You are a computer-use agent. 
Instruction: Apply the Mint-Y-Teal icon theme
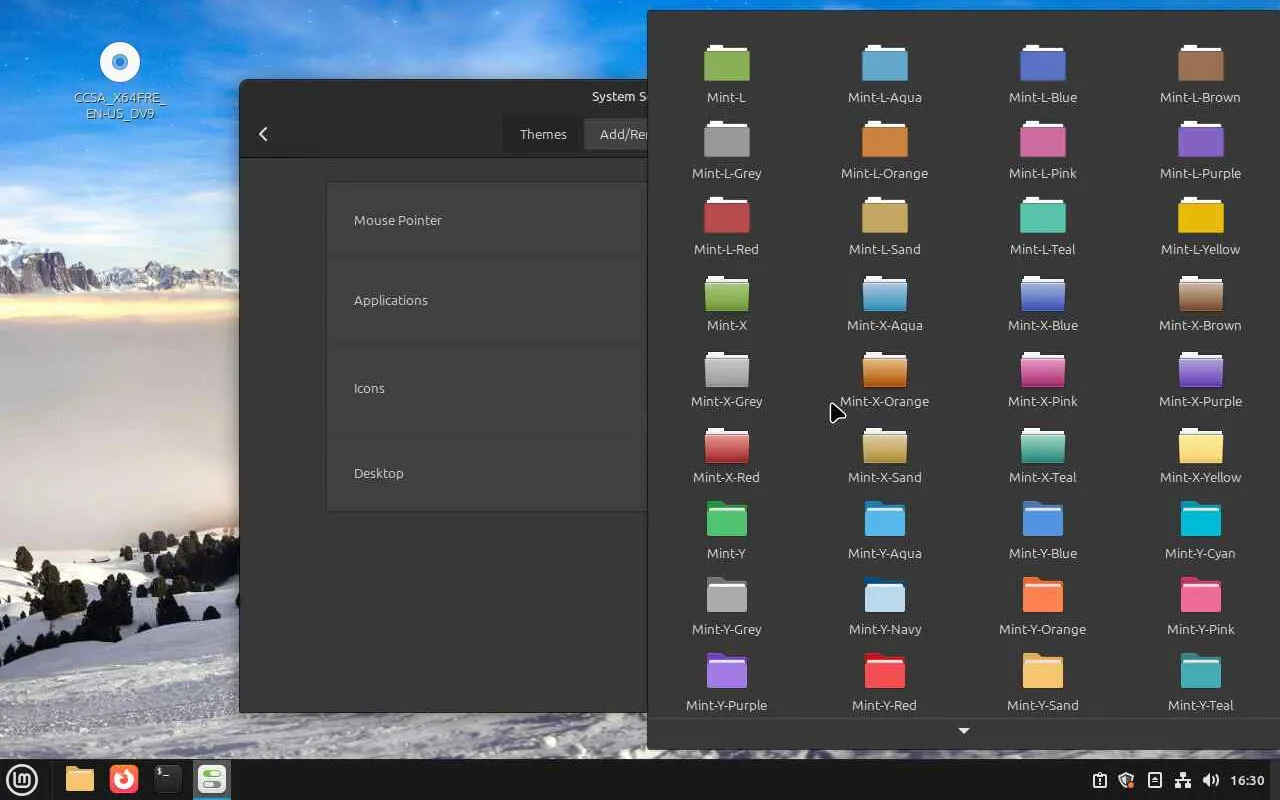click(x=1200, y=682)
